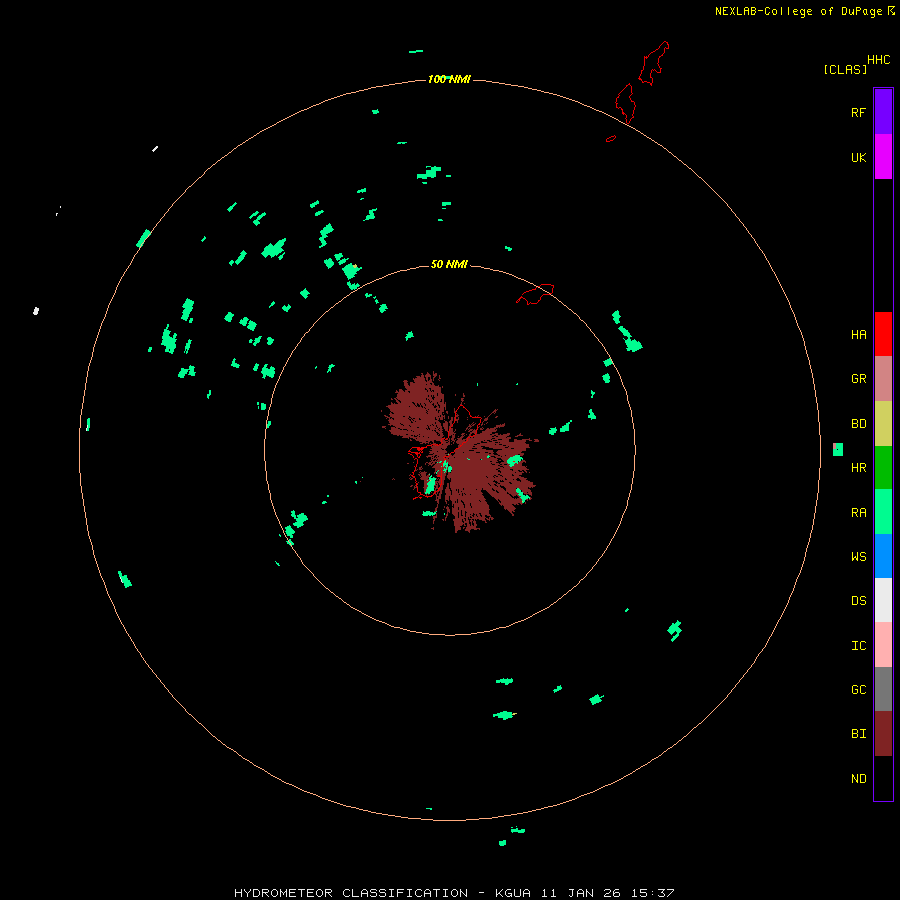
Task: Select the BD yellow legend swatch
Action: [883, 424]
